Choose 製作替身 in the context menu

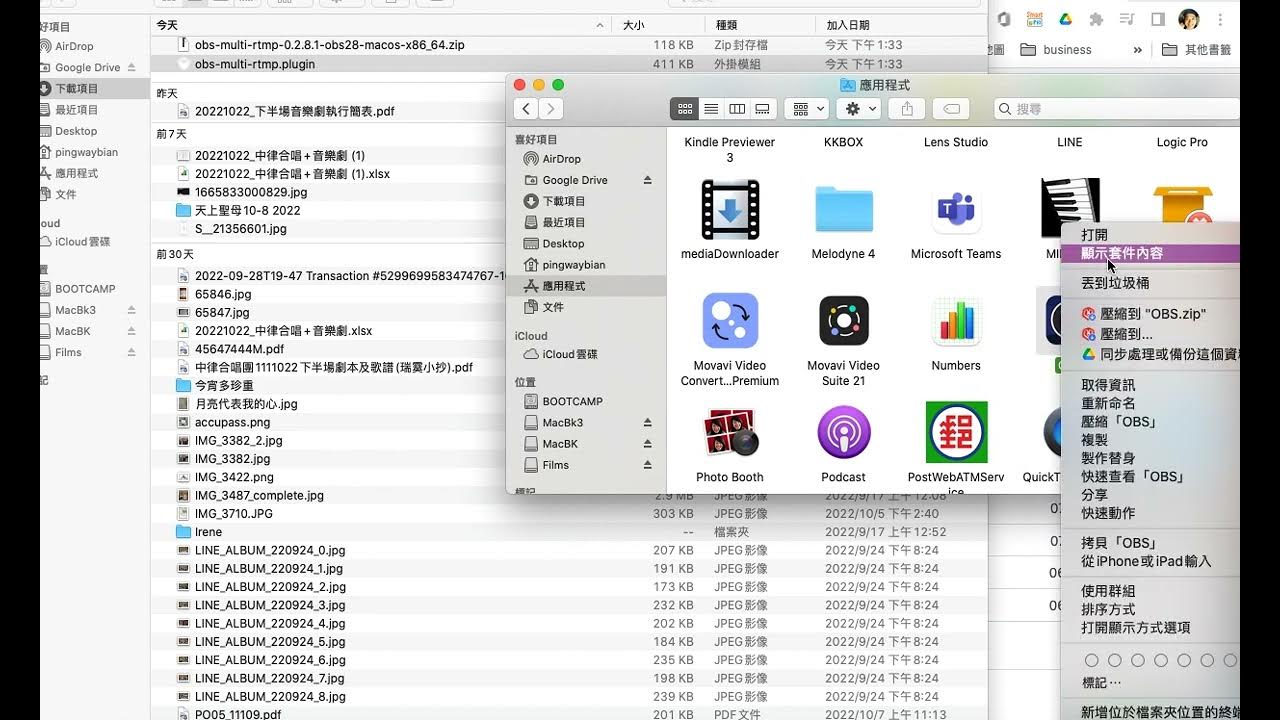point(1108,458)
